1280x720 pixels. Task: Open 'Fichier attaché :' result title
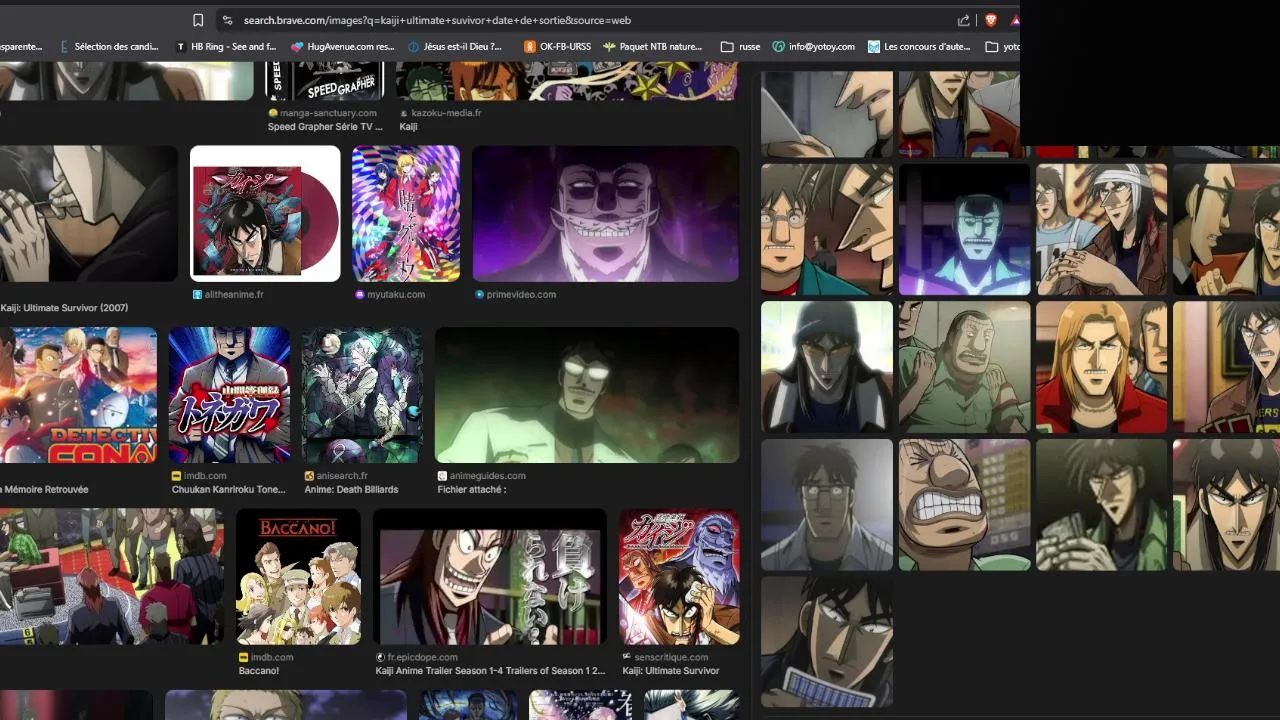click(472, 489)
